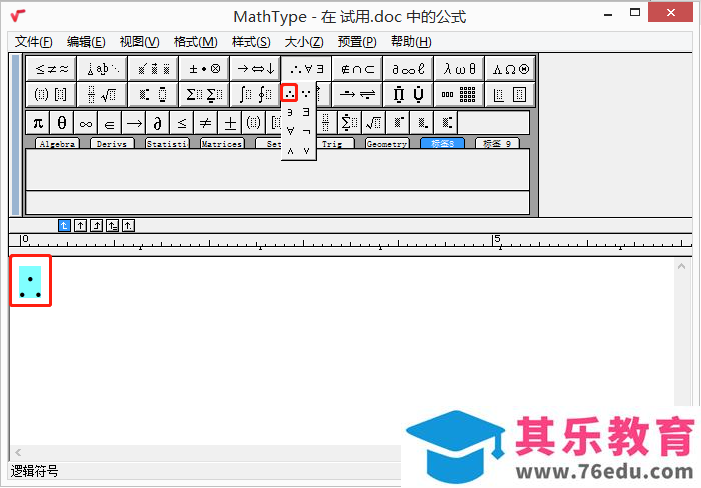Switch to the Trig tab
701x488 pixels.
coord(334,143)
